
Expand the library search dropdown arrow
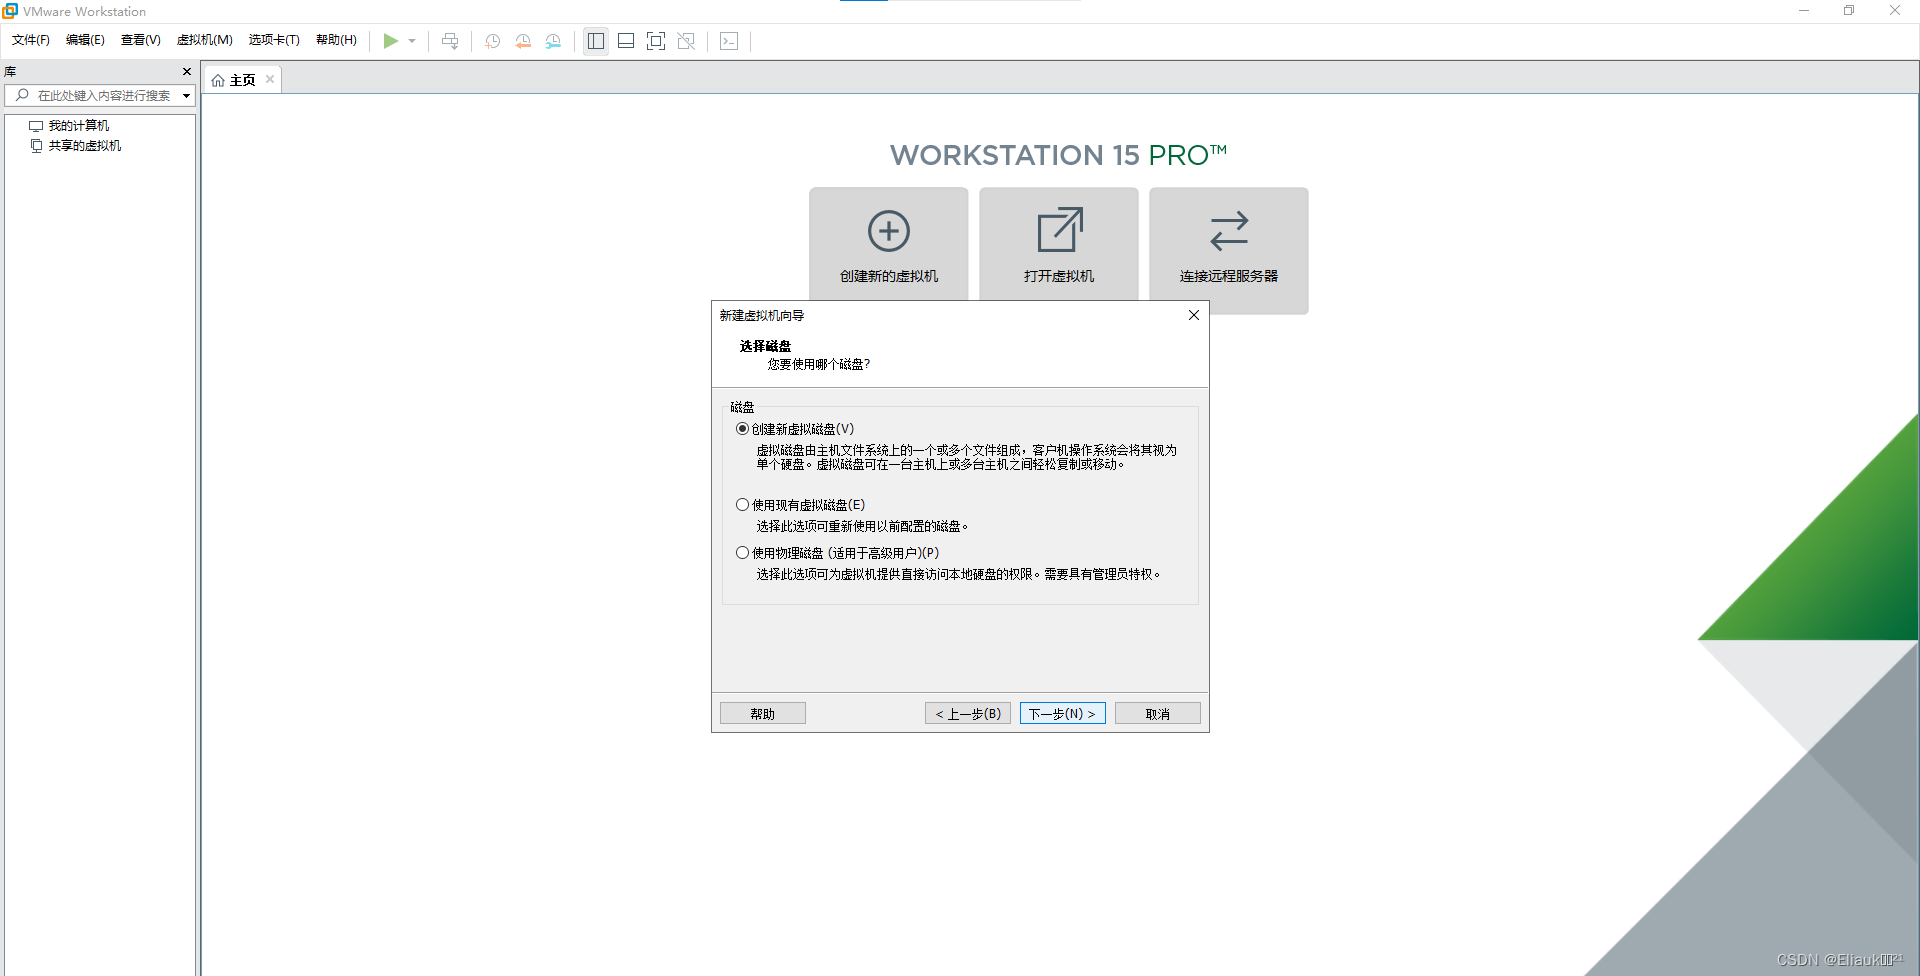(186, 96)
